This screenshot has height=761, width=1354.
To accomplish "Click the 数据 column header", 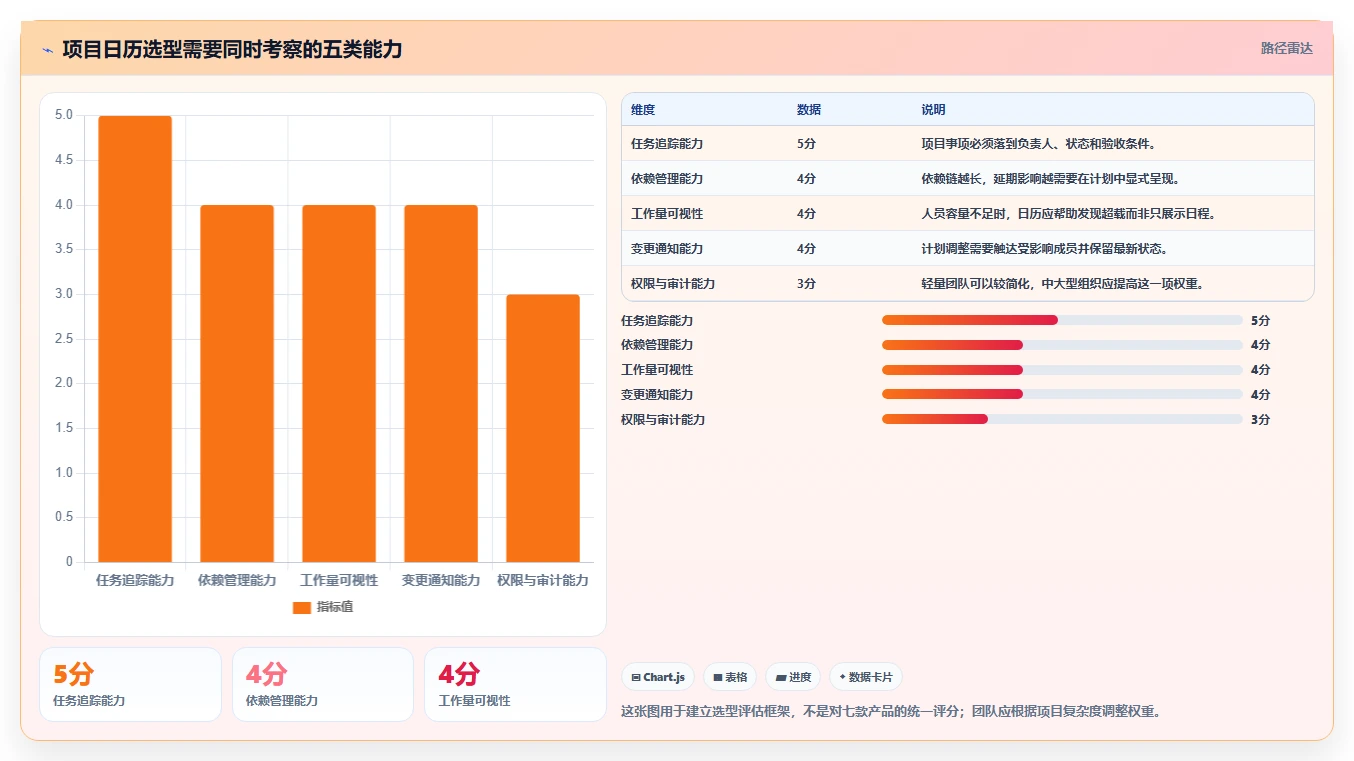I will coord(809,110).
